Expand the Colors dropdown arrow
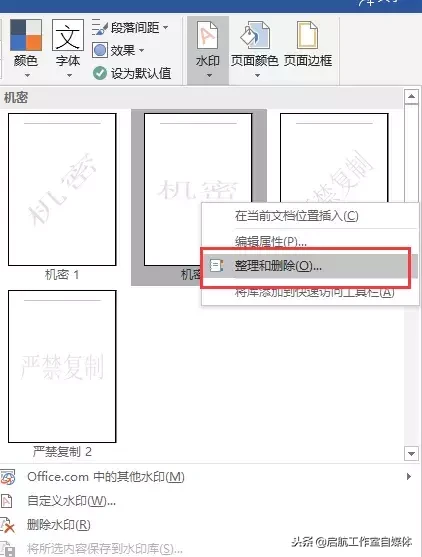Screen dimensions: 422x557 tap(27, 75)
